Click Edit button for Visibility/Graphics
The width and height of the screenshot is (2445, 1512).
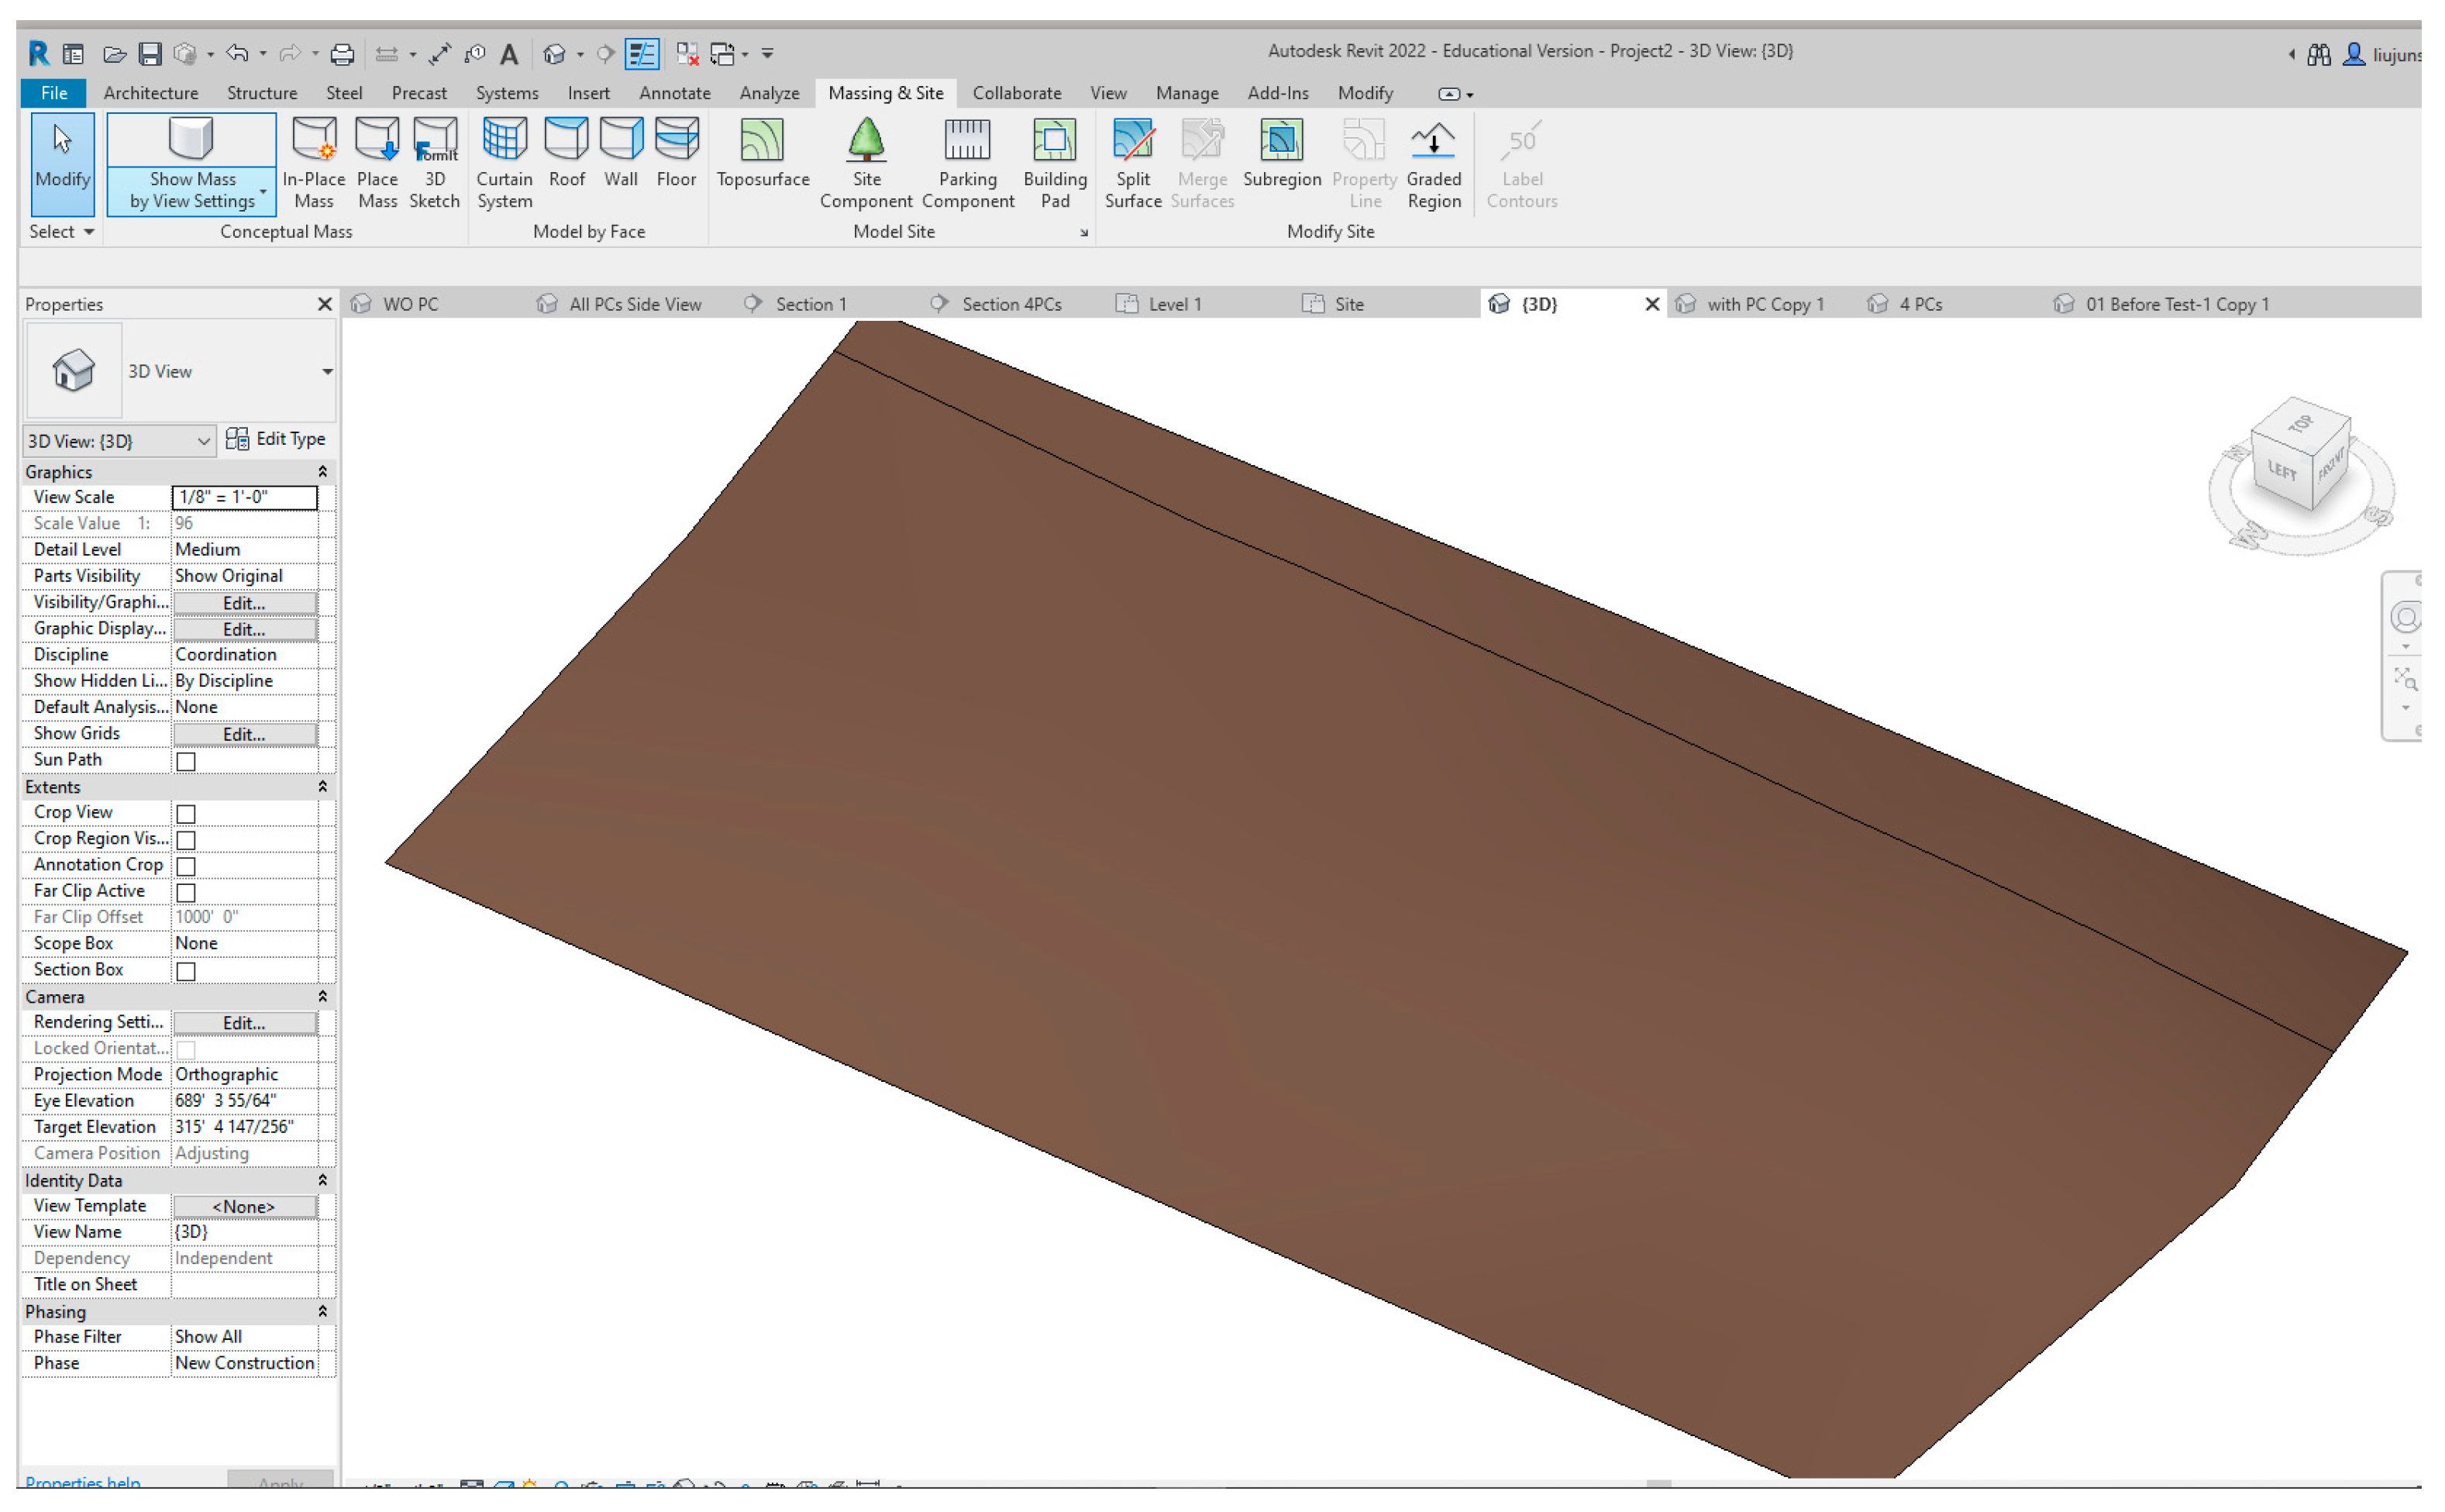pos(244,603)
